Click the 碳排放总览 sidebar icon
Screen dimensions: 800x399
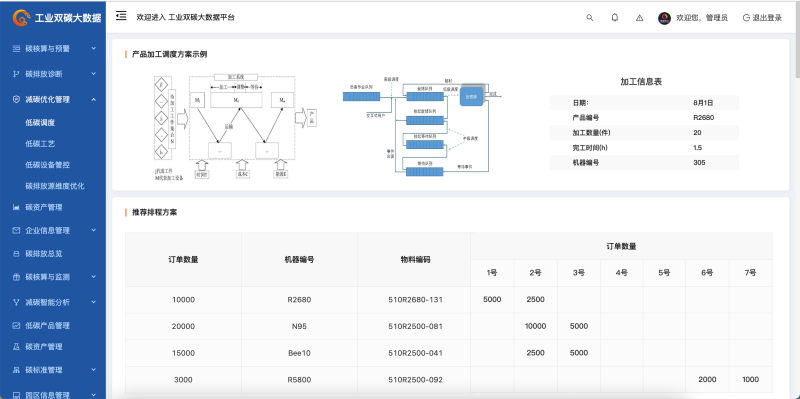pyautogui.click(x=16, y=254)
